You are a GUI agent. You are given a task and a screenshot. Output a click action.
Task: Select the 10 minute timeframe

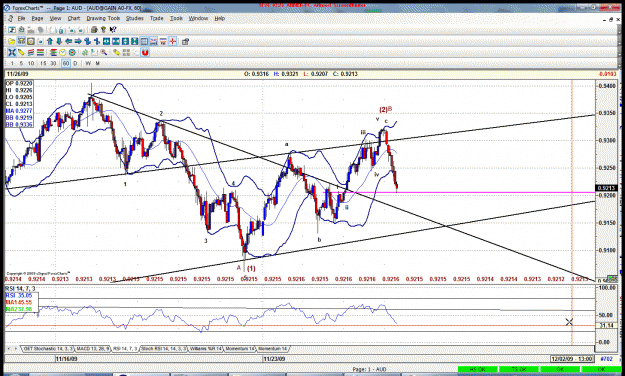click(x=31, y=63)
